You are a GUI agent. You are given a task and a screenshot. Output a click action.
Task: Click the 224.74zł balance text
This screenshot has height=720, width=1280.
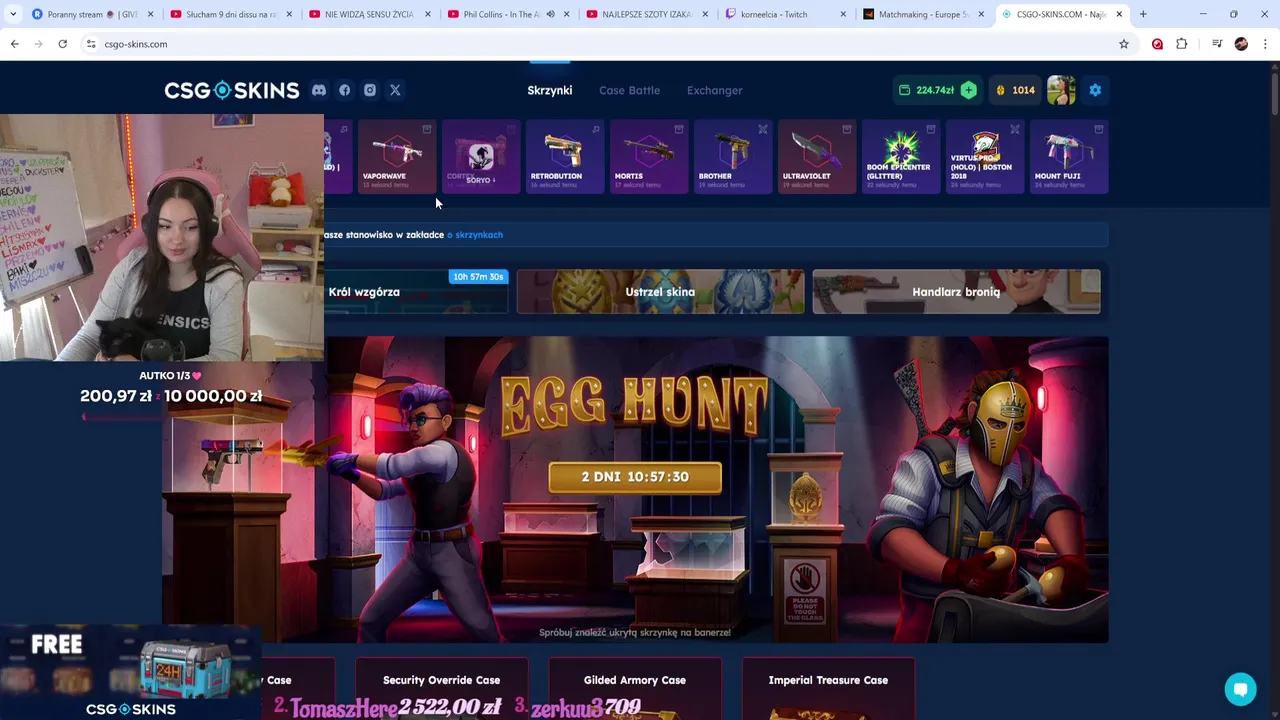[935, 90]
